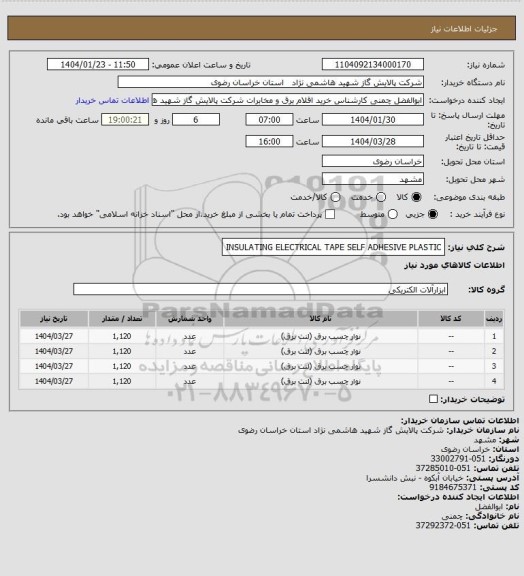The image size is (524, 576).
Task: Click the buyer organization name field
Action: coord(270,82)
